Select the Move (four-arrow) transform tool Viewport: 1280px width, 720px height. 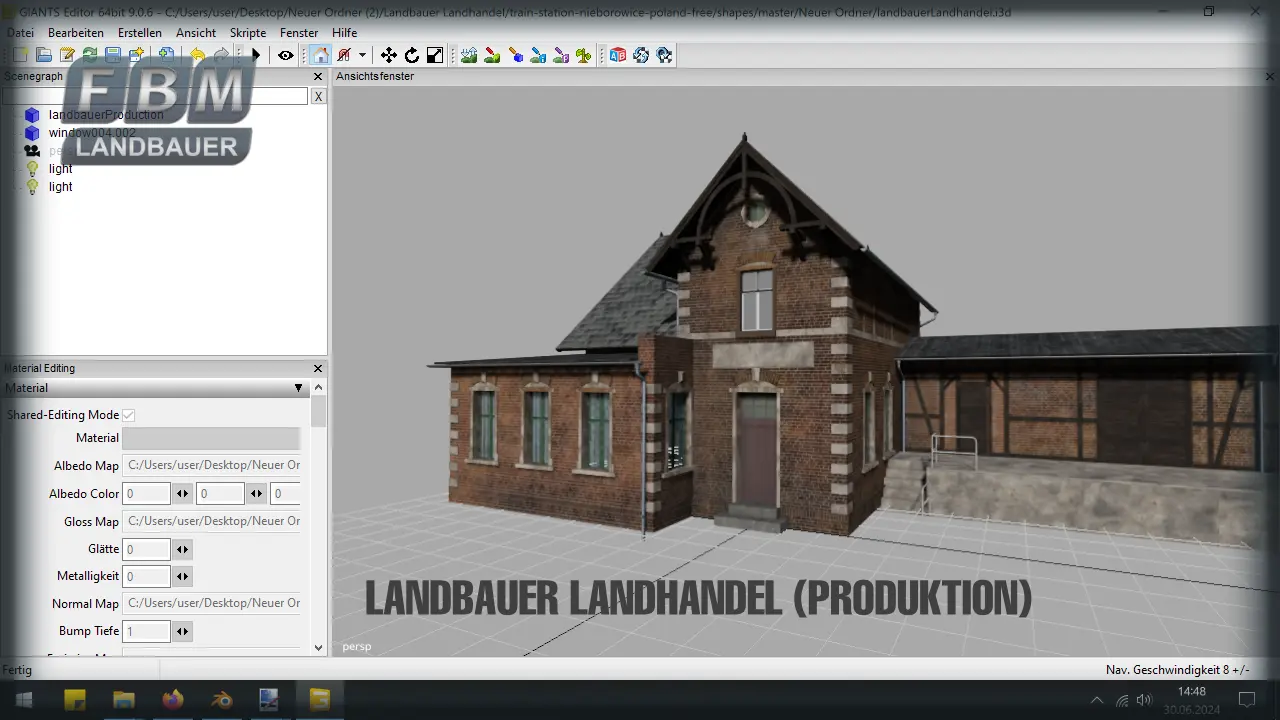389,55
